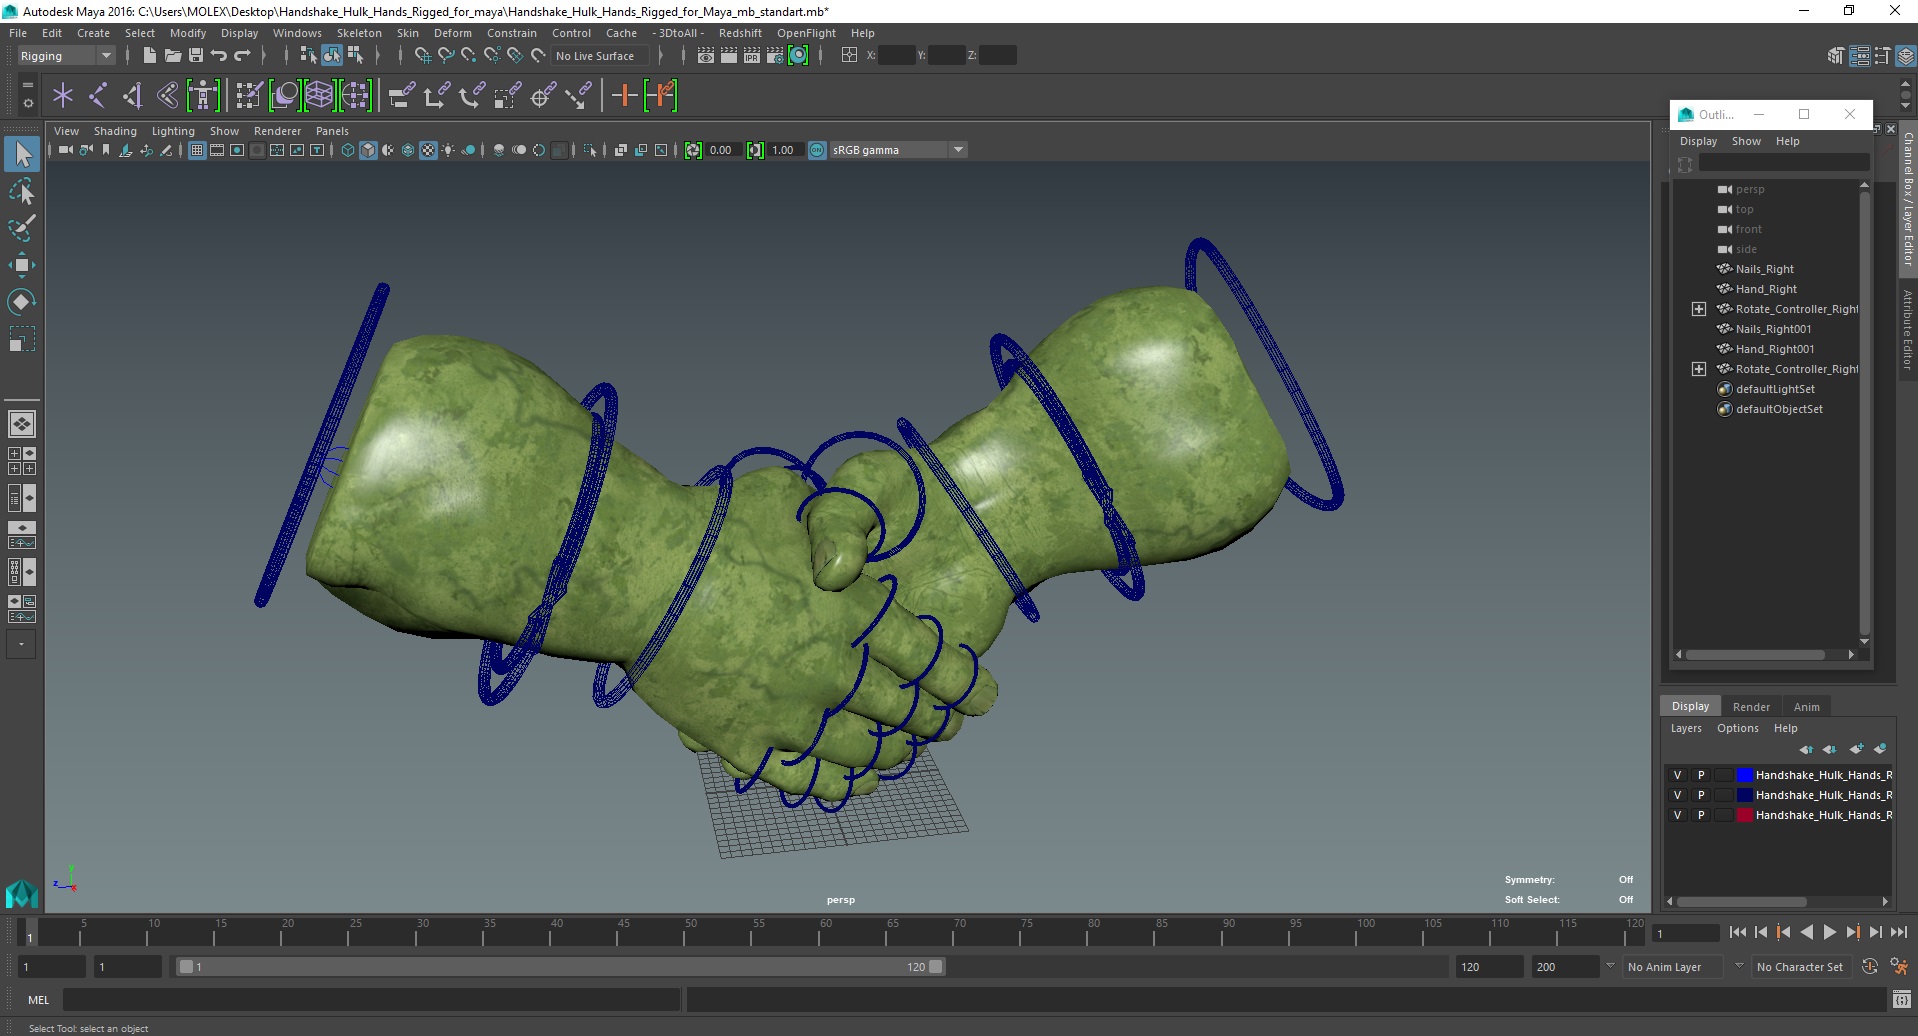This screenshot has height=1036, width=1918.
Task: Step to next key with orange marker button
Action: [x=1852, y=932]
